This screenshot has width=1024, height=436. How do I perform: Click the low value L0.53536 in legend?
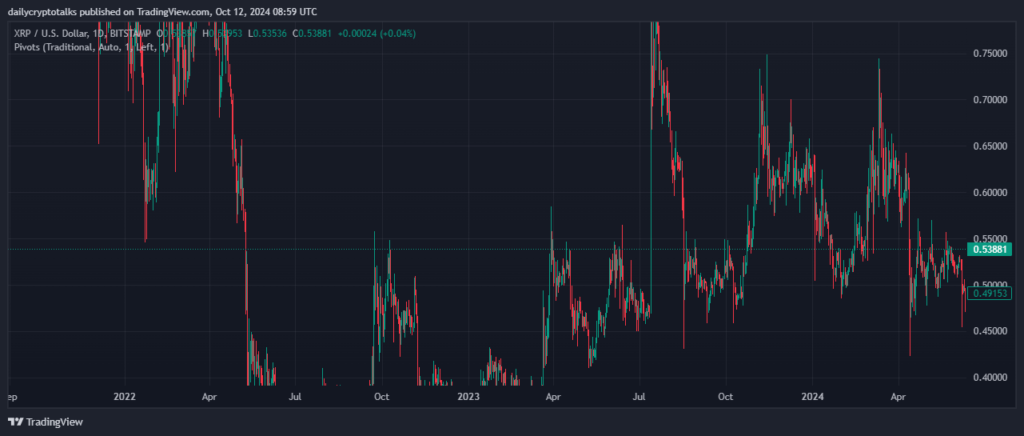[269, 33]
